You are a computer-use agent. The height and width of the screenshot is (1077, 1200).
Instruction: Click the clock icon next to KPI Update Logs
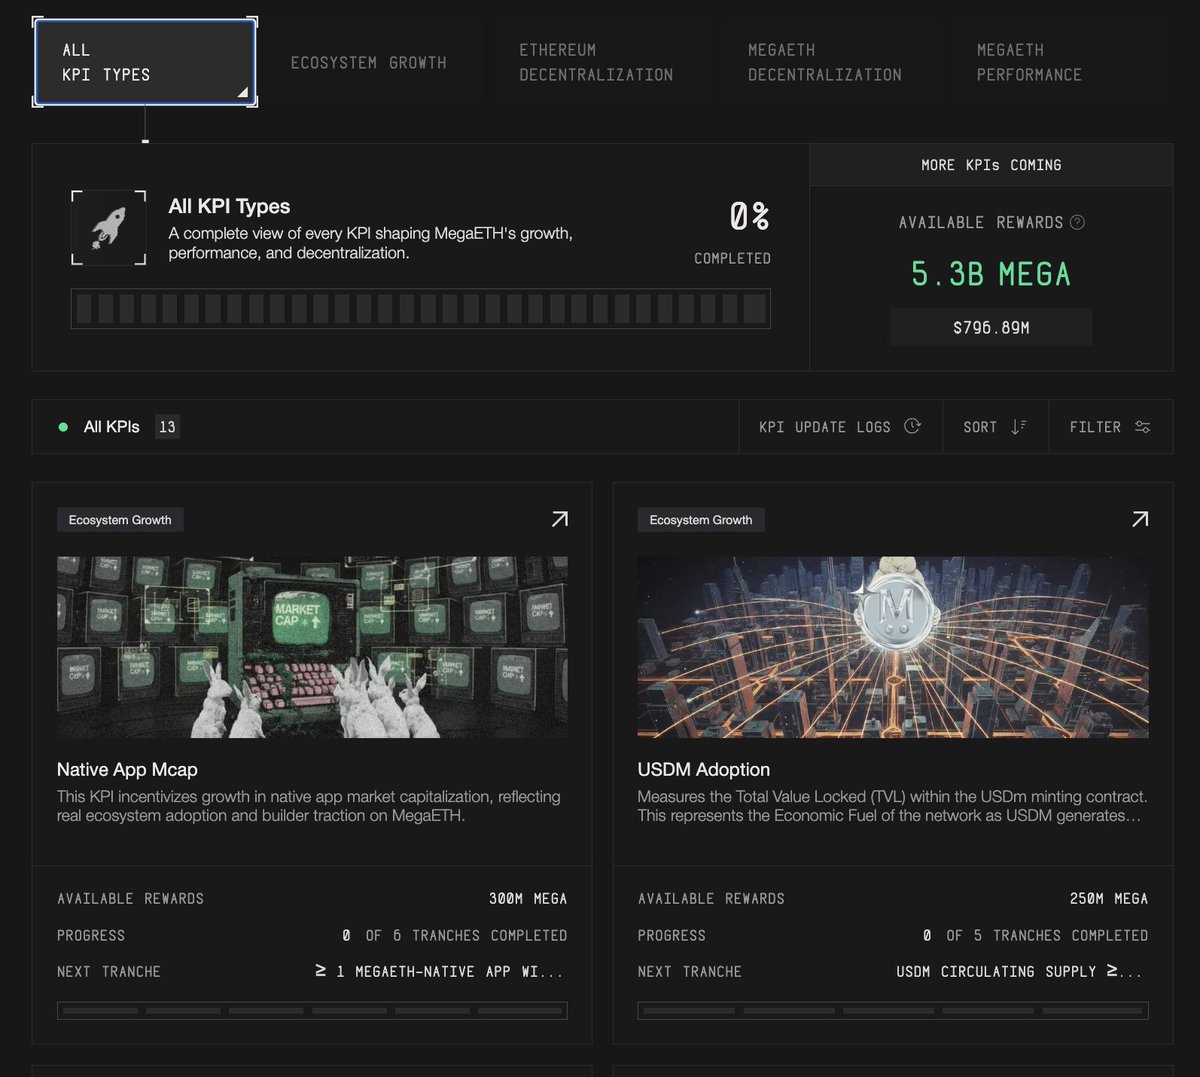point(912,426)
